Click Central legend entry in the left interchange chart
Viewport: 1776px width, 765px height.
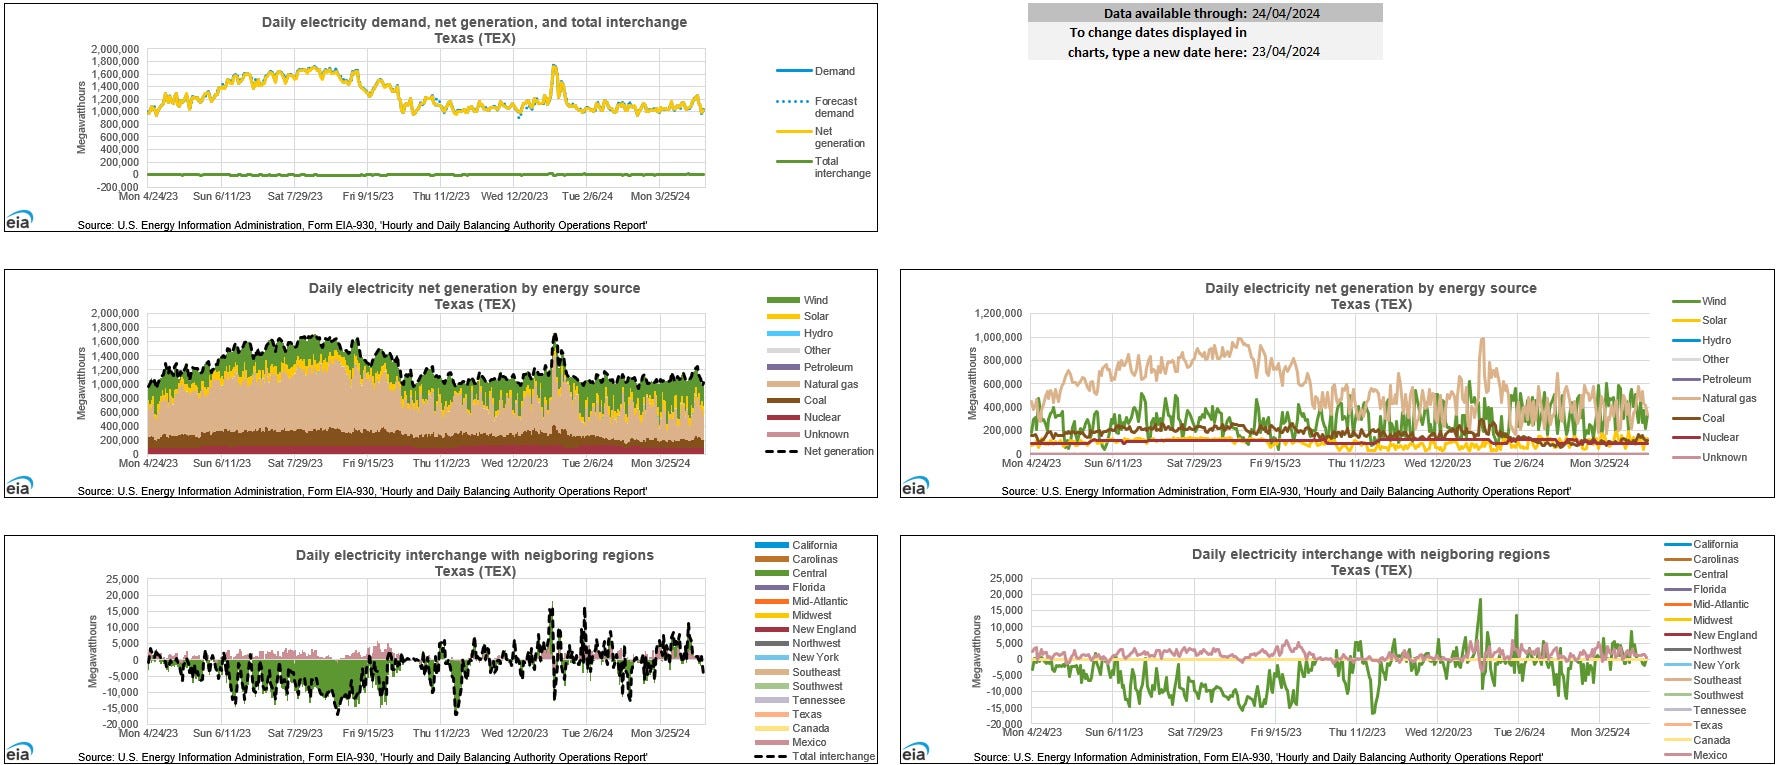(791, 573)
